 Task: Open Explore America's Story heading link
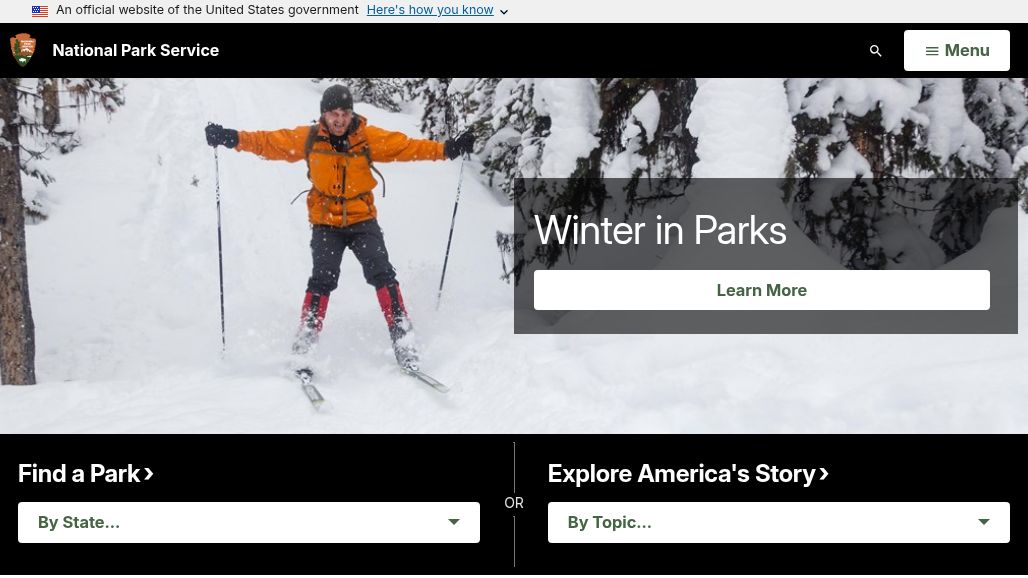click(681, 474)
